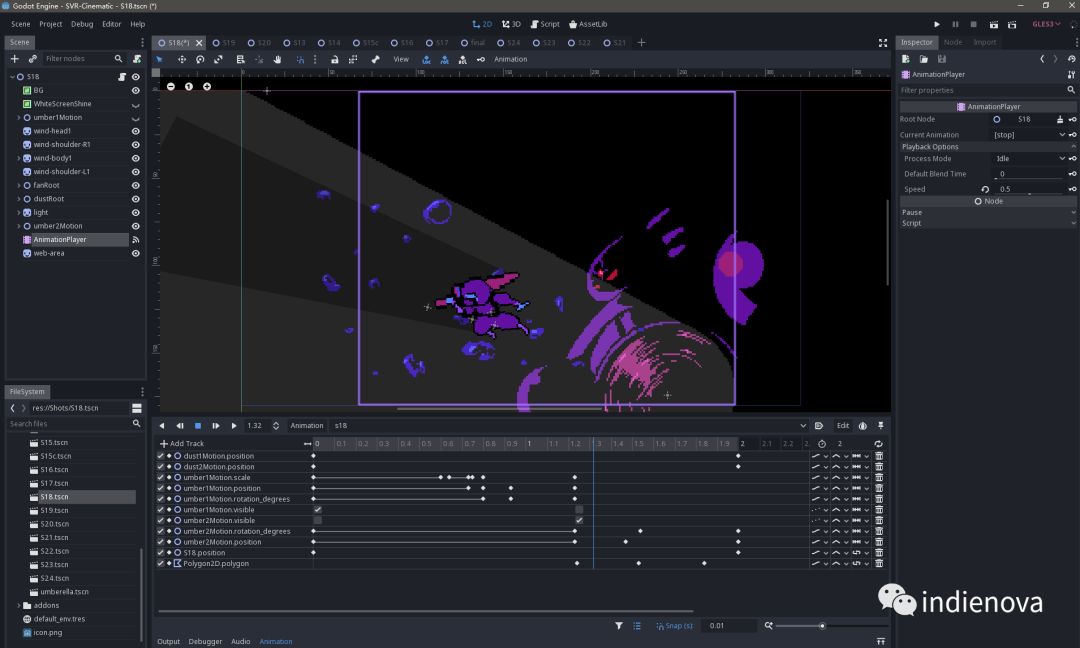
Task: Switch to the S19 scene tab
Action: (x=228, y=43)
